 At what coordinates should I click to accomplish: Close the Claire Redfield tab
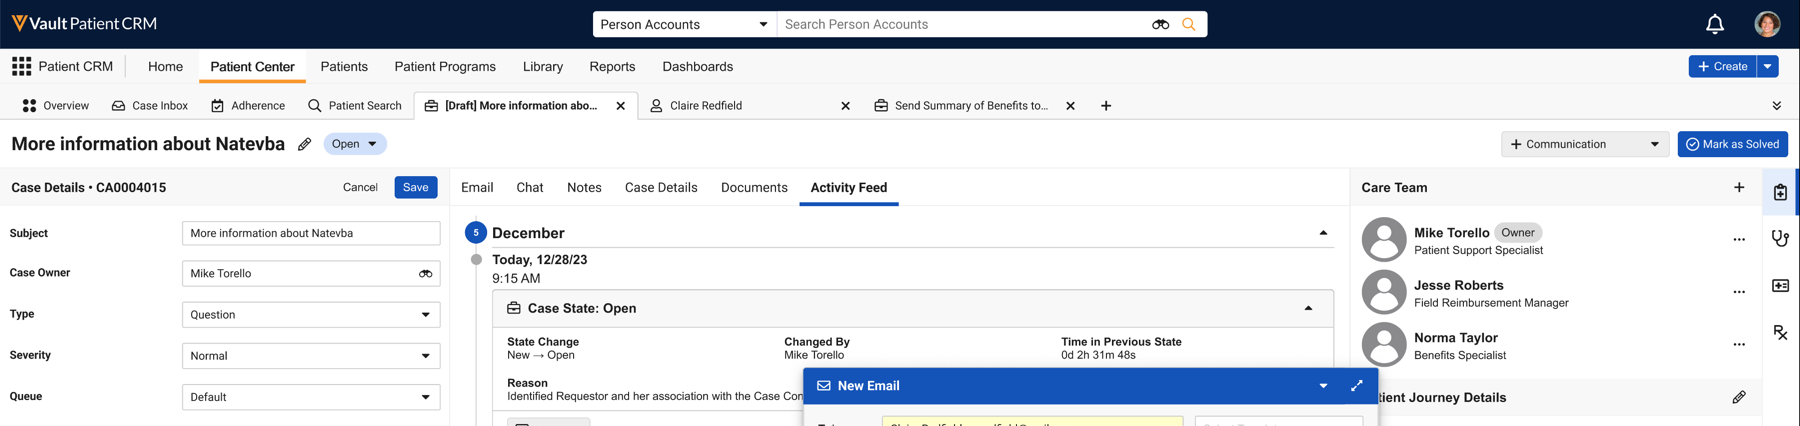(x=845, y=105)
